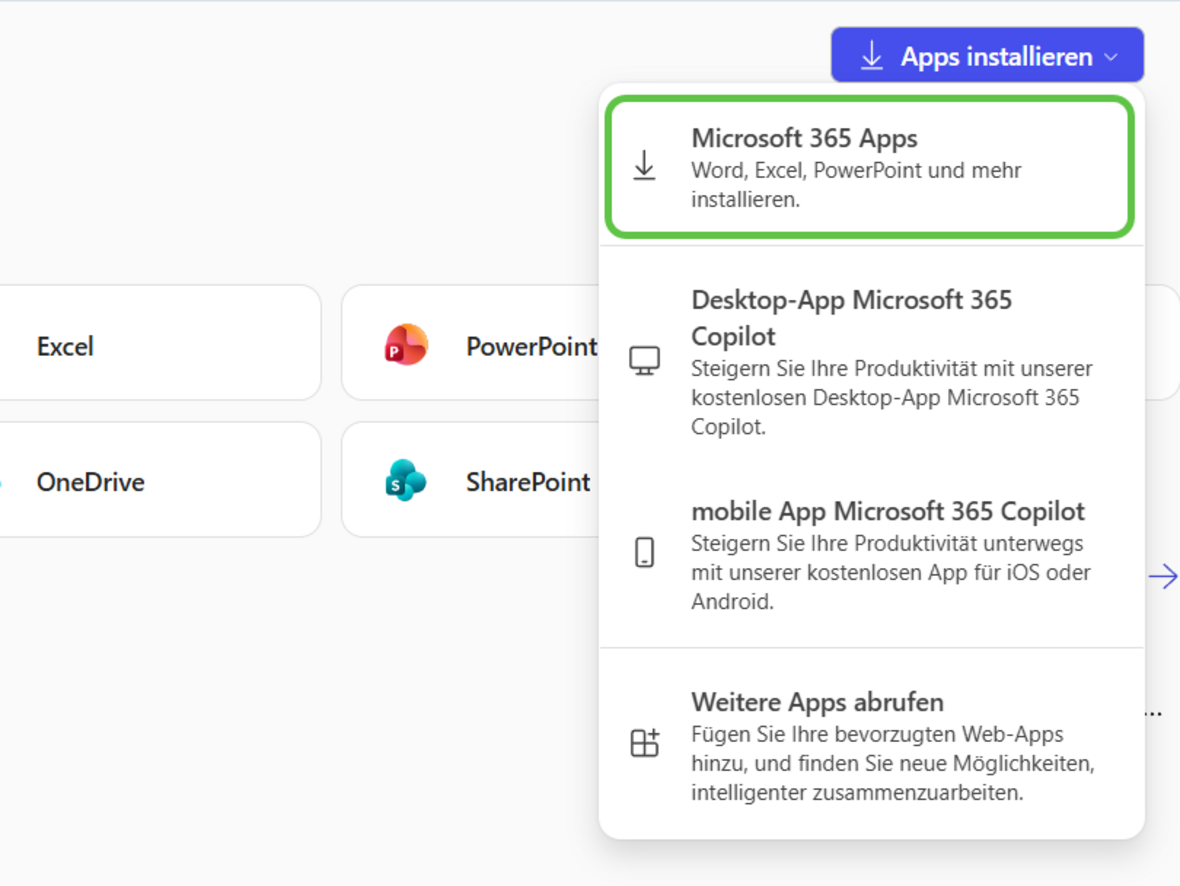The width and height of the screenshot is (1180, 886).
Task: Click the blue right arrow at screen edge
Action: (1162, 576)
